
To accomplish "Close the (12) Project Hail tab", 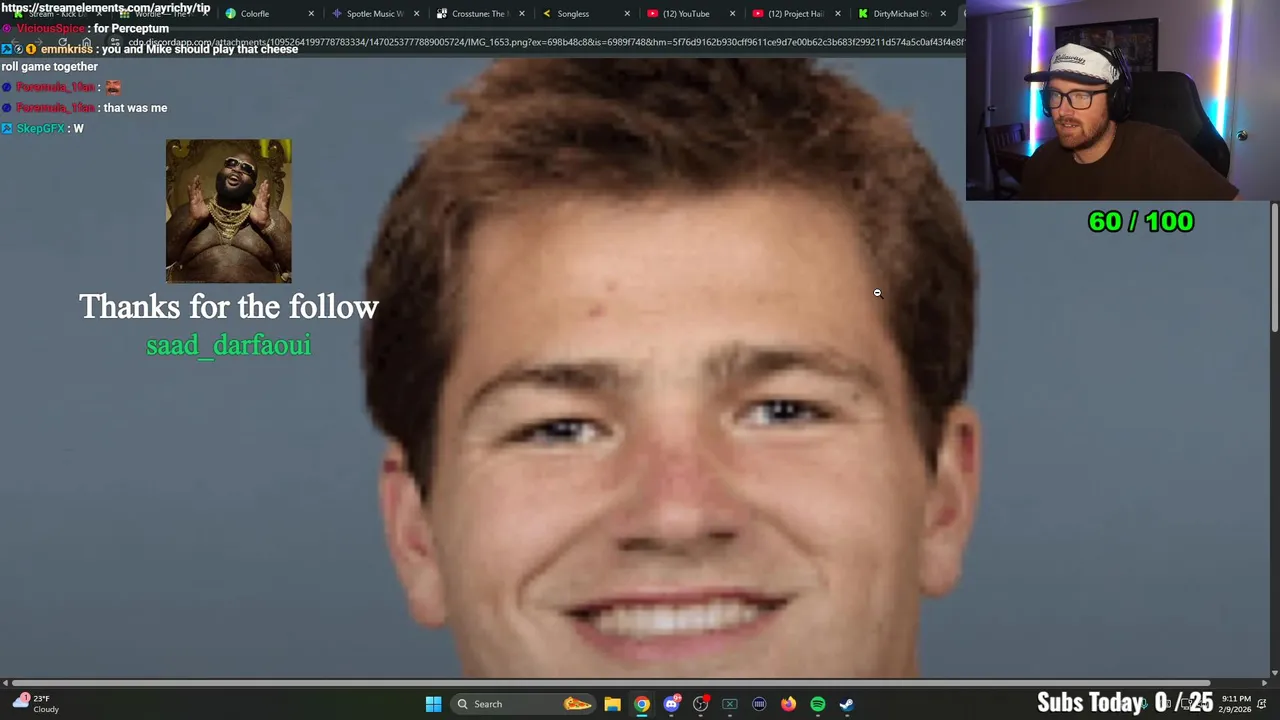I will click(x=837, y=14).
